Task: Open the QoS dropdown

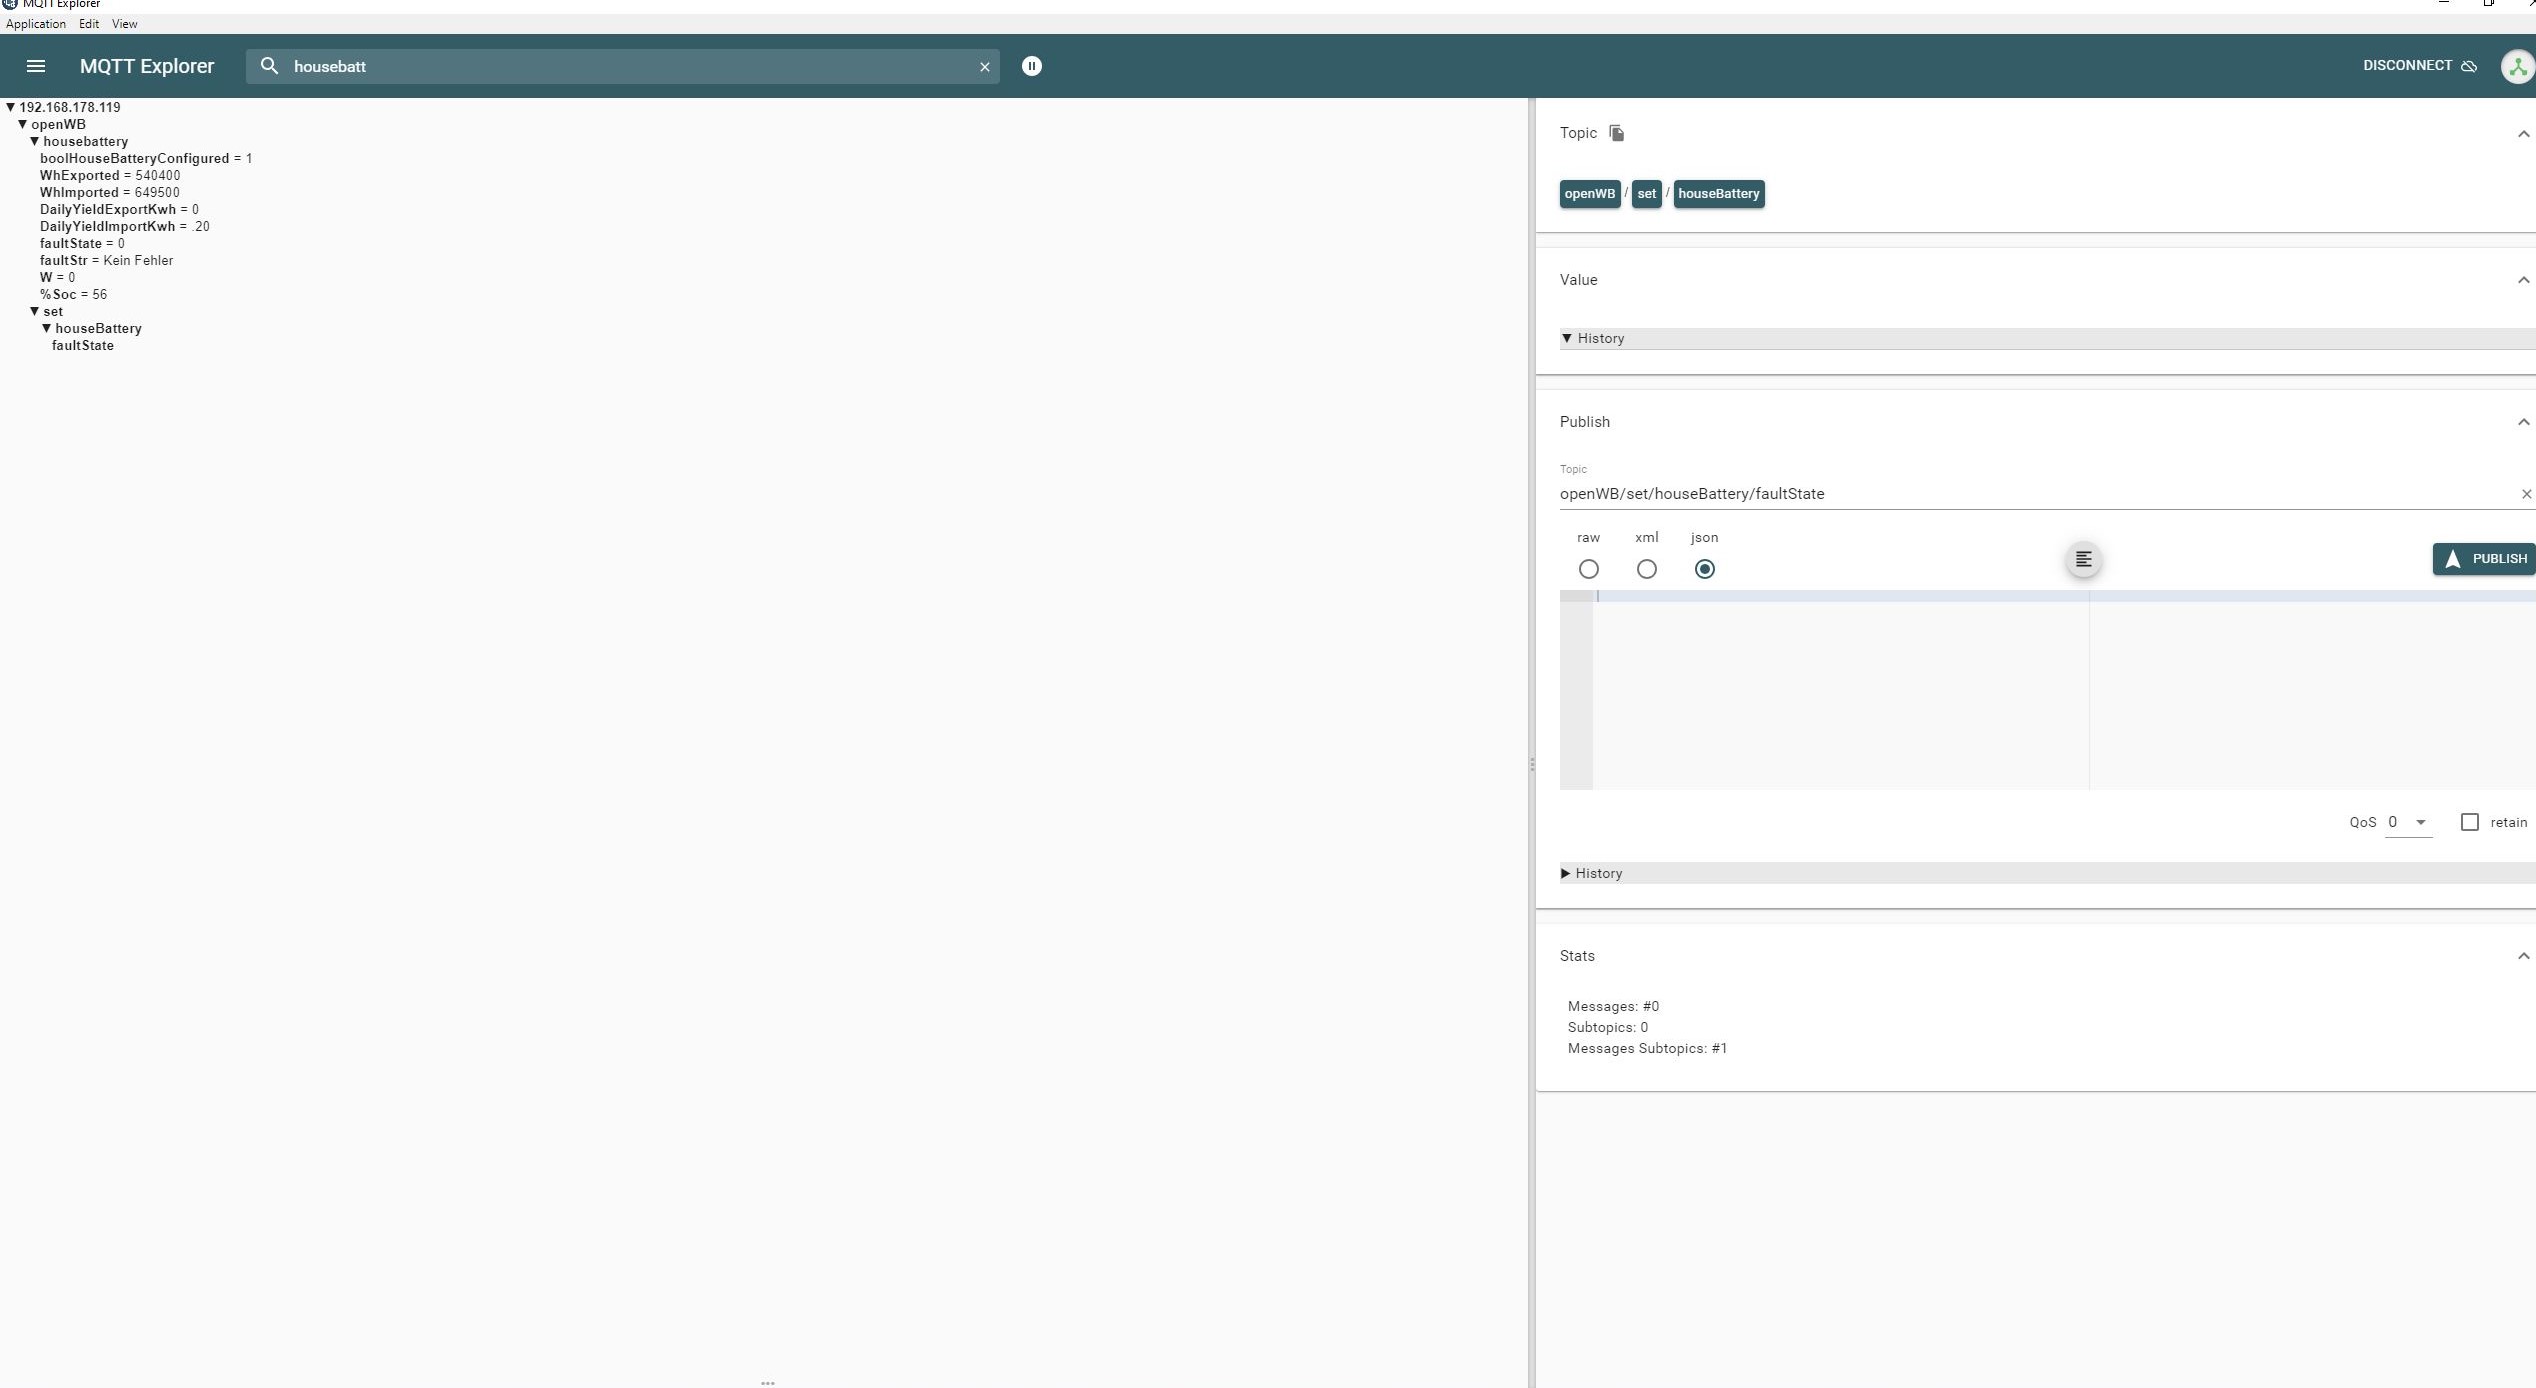Action: (x=2408, y=822)
